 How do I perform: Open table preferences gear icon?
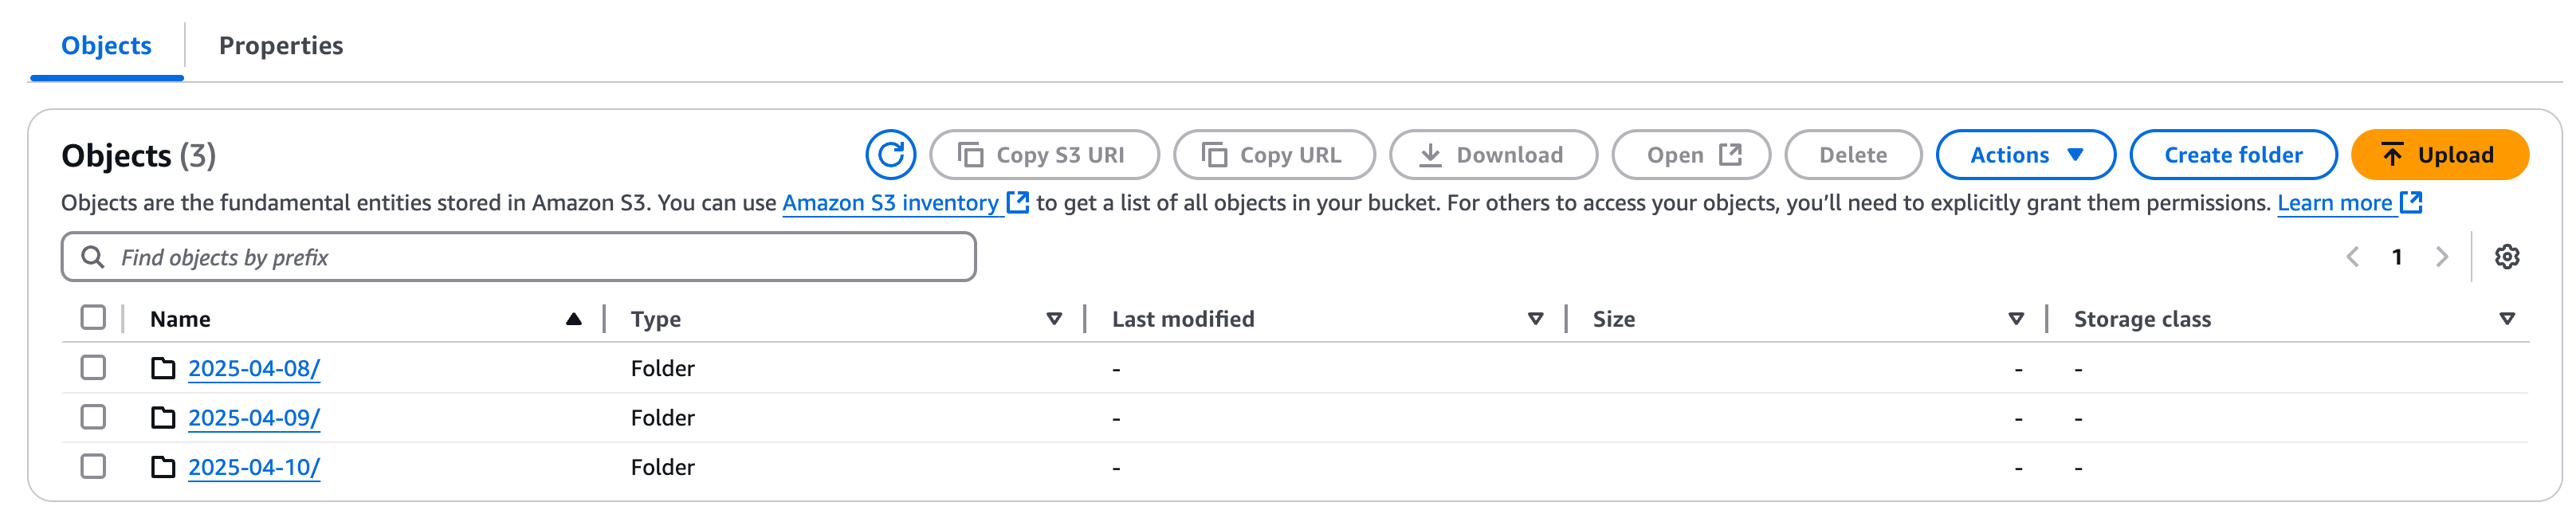2506,257
